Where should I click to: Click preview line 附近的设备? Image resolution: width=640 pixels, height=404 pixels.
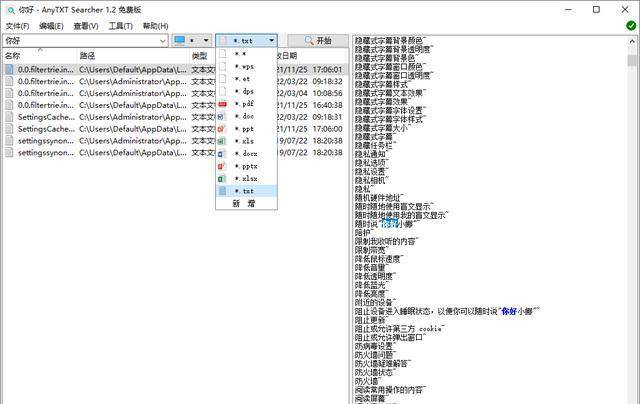375,302
